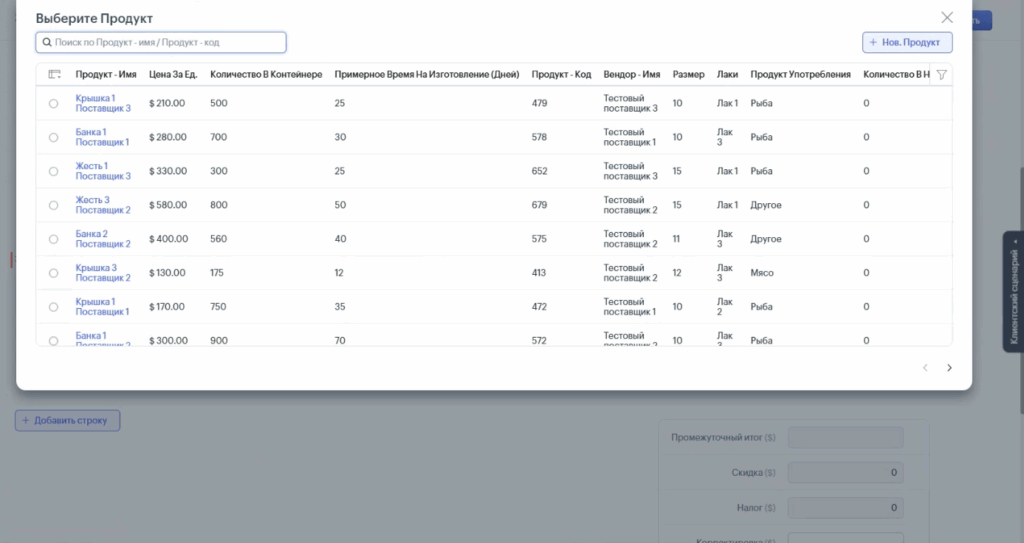Open the Жесть 1 Поставщик 3 link

coord(102,171)
